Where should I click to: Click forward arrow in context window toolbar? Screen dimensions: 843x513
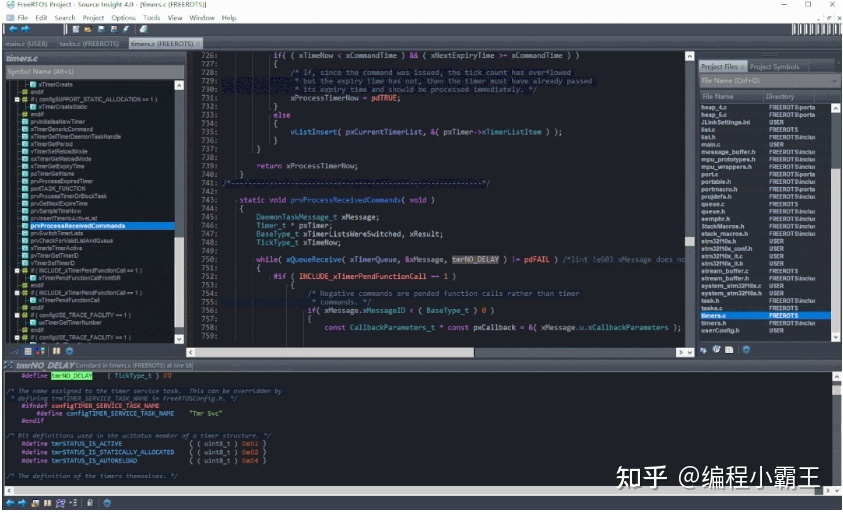click(22, 503)
